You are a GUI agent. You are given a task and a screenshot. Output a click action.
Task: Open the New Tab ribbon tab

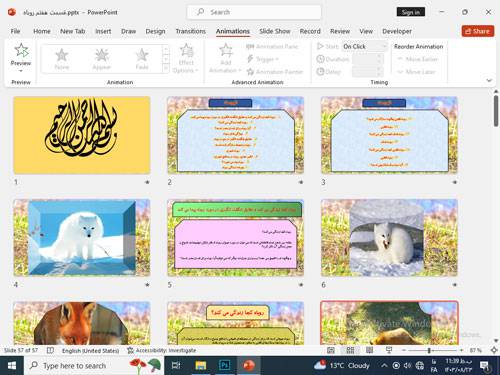(73, 31)
